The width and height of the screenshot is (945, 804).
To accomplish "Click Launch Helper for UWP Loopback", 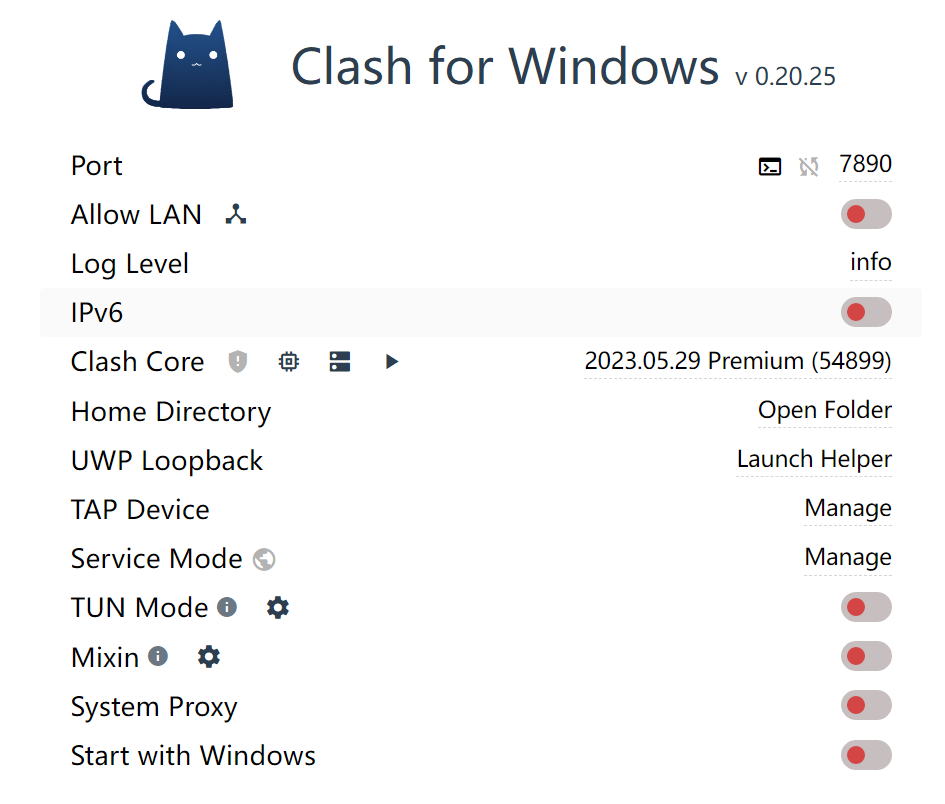I will 814,459.
